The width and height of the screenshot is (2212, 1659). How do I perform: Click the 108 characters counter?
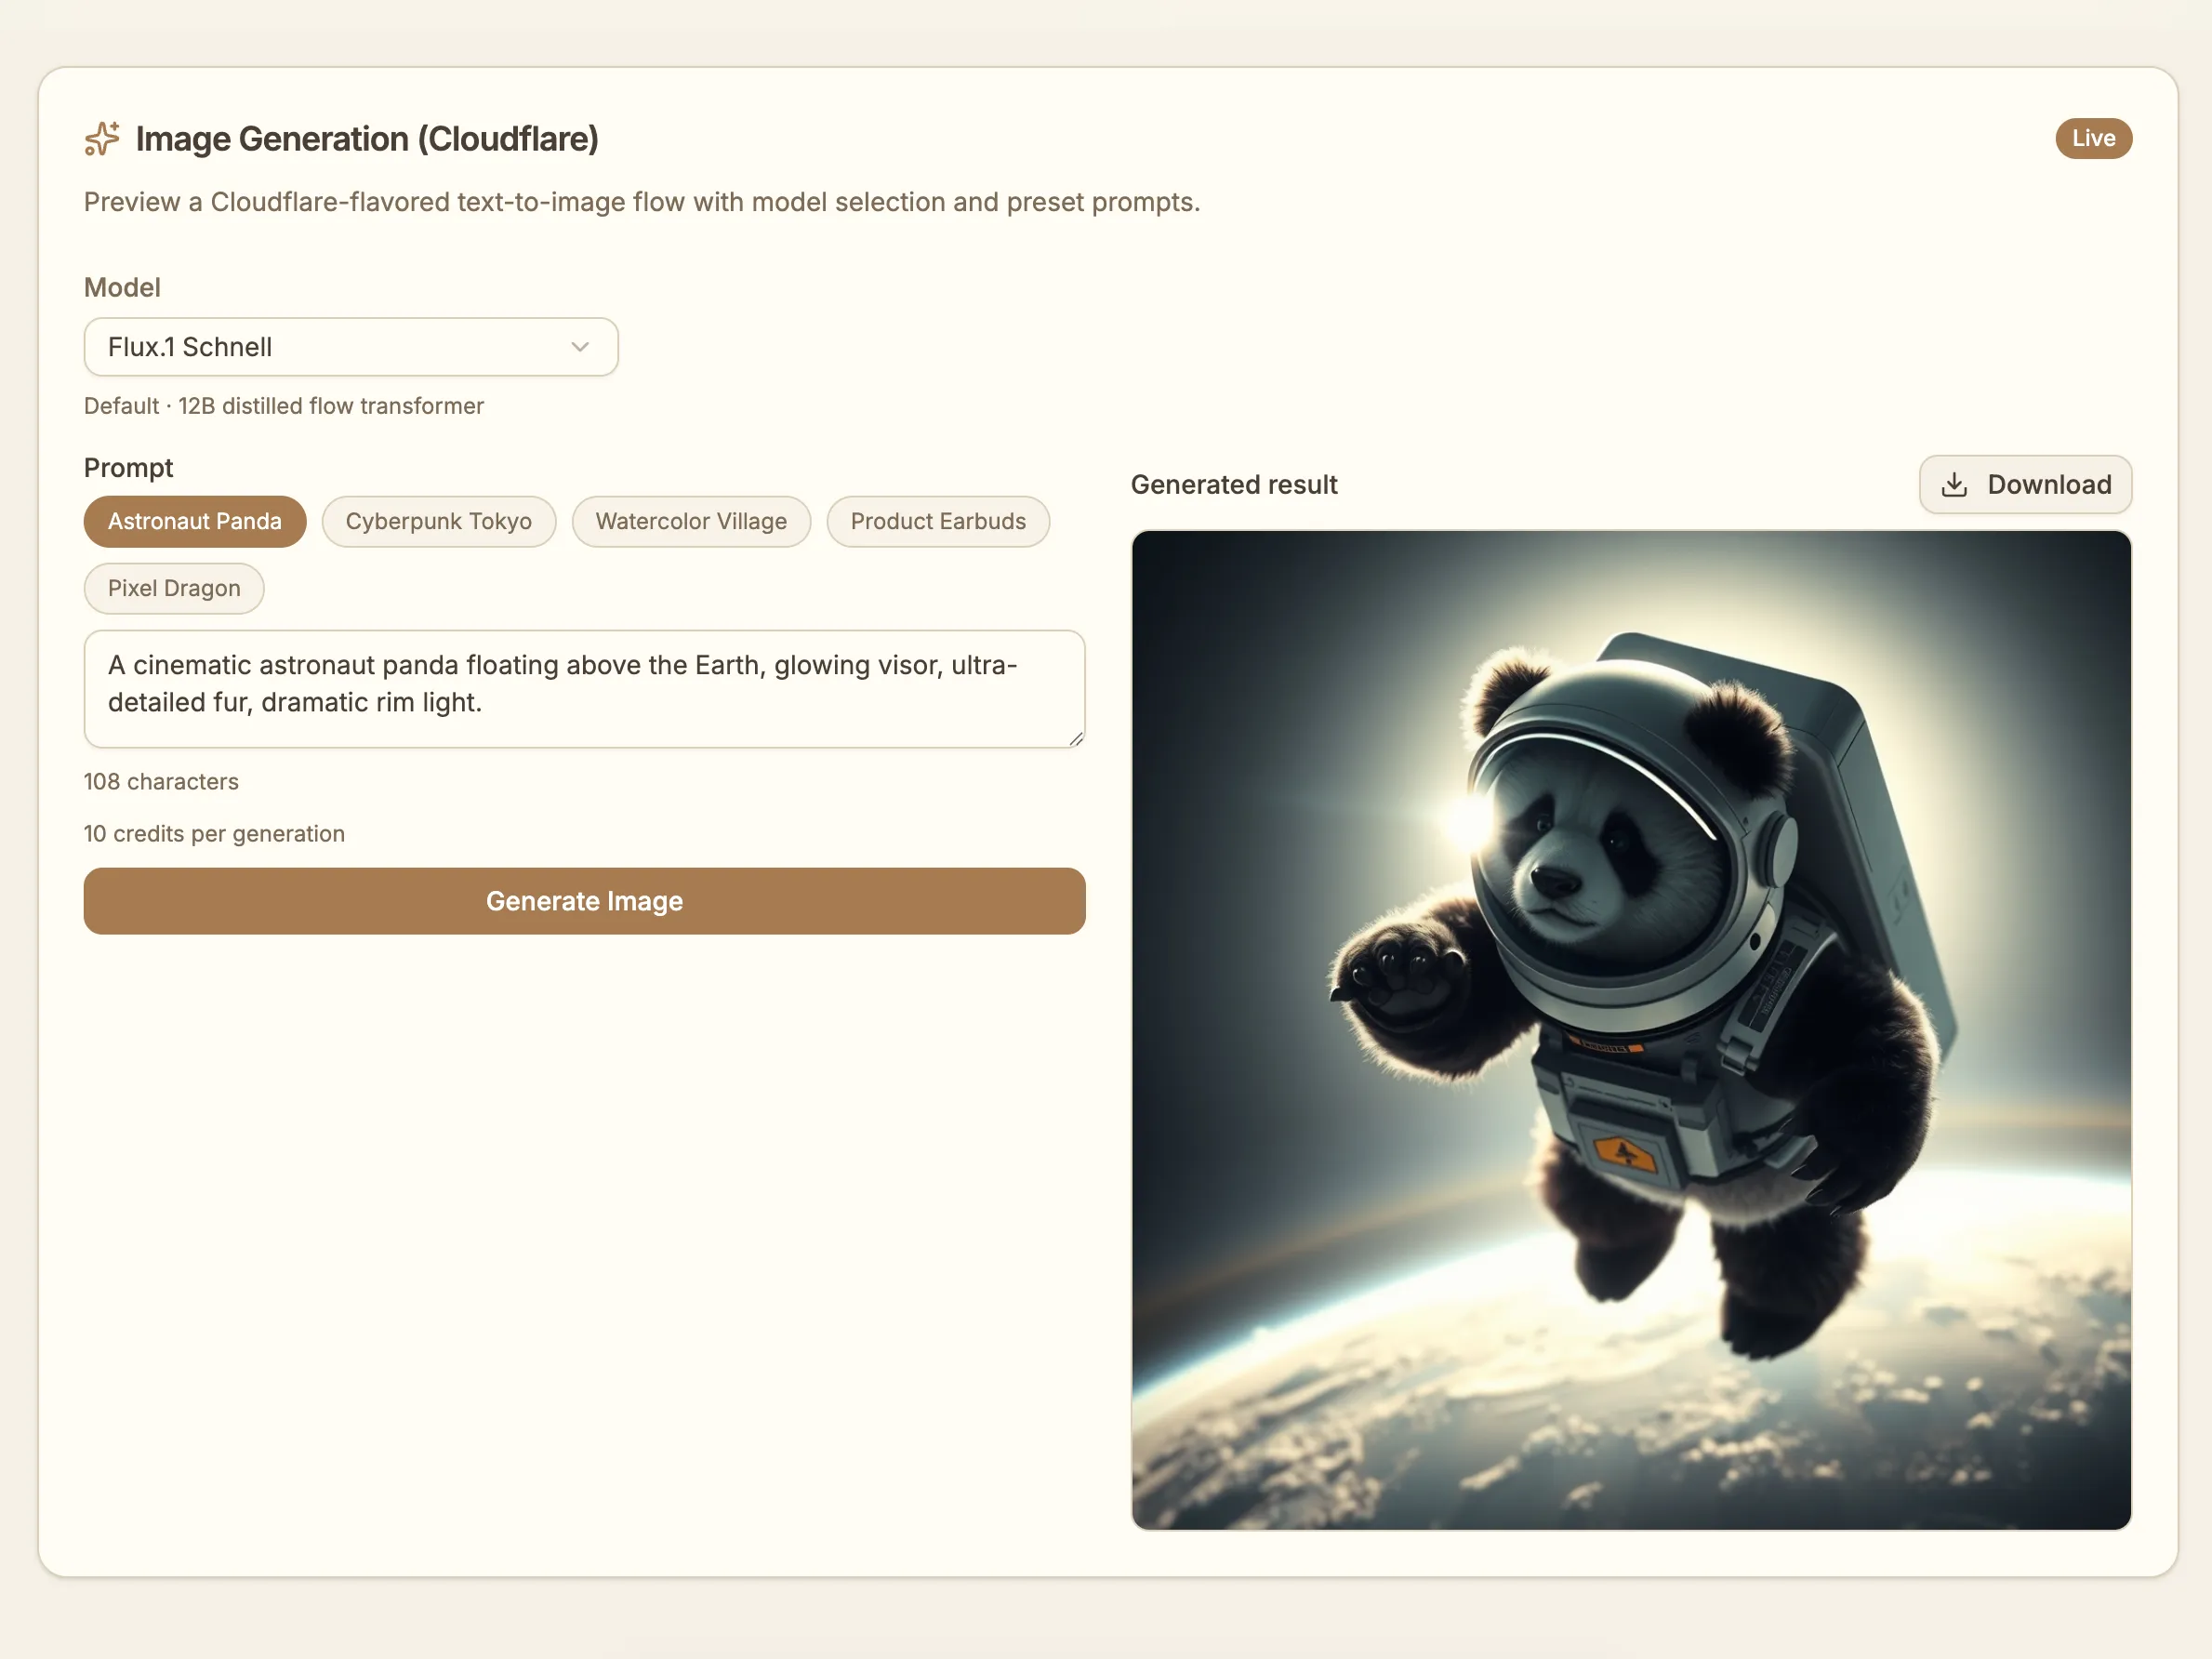[x=161, y=782]
